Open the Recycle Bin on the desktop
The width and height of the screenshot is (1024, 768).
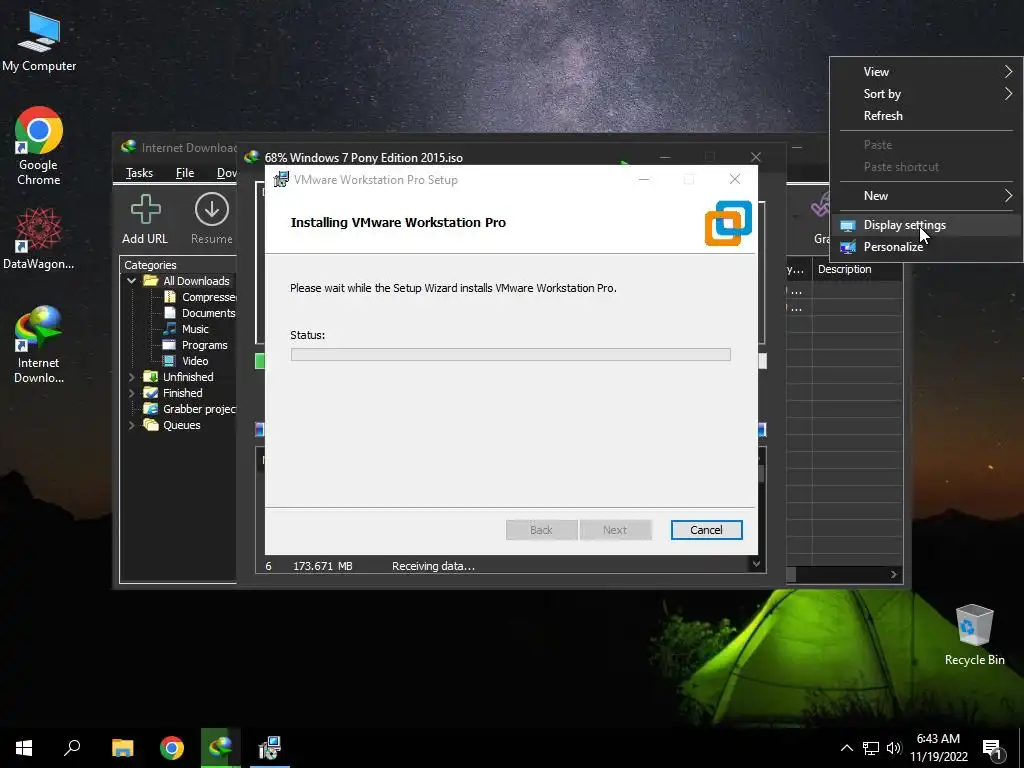pos(974,634)
